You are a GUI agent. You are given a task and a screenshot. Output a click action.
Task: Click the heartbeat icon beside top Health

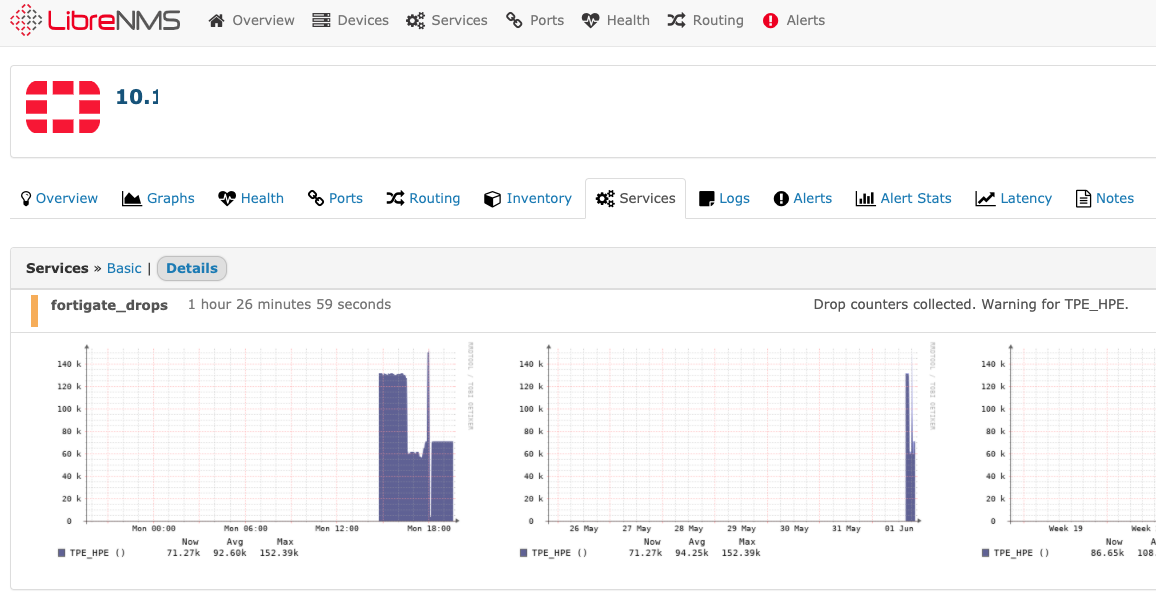click(591, 21)
